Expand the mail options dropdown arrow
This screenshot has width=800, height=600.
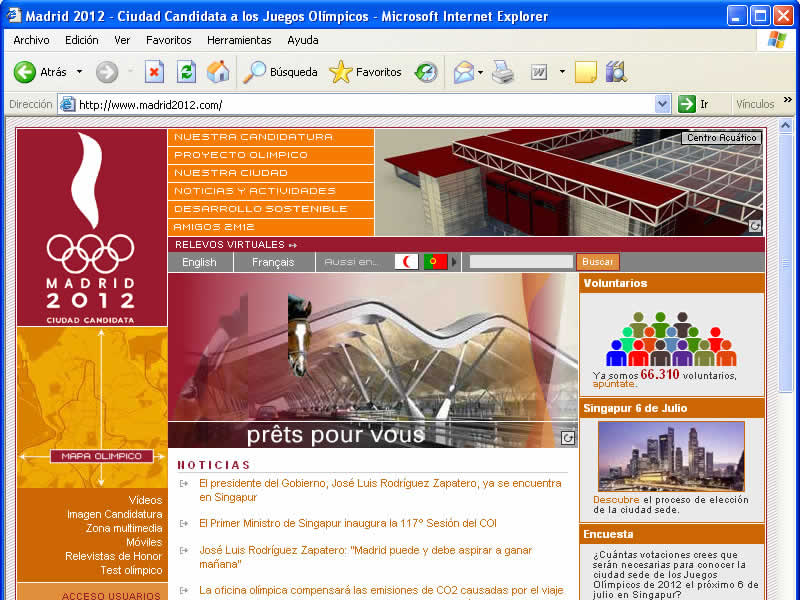pyautogui.click(x=481, y=72)
